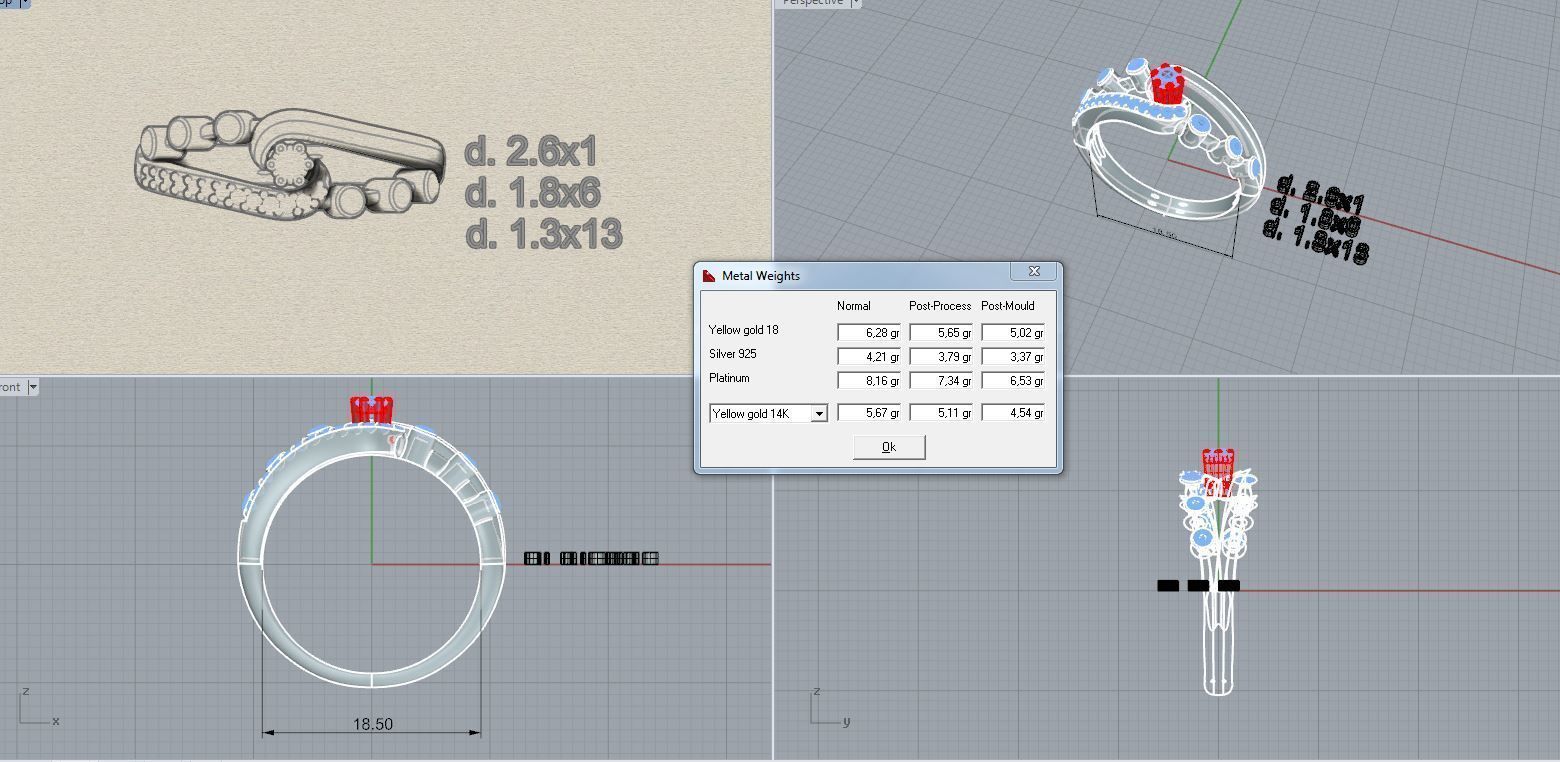Select the Silver 925 Normal field 4,21 gr

coord(869,356)
